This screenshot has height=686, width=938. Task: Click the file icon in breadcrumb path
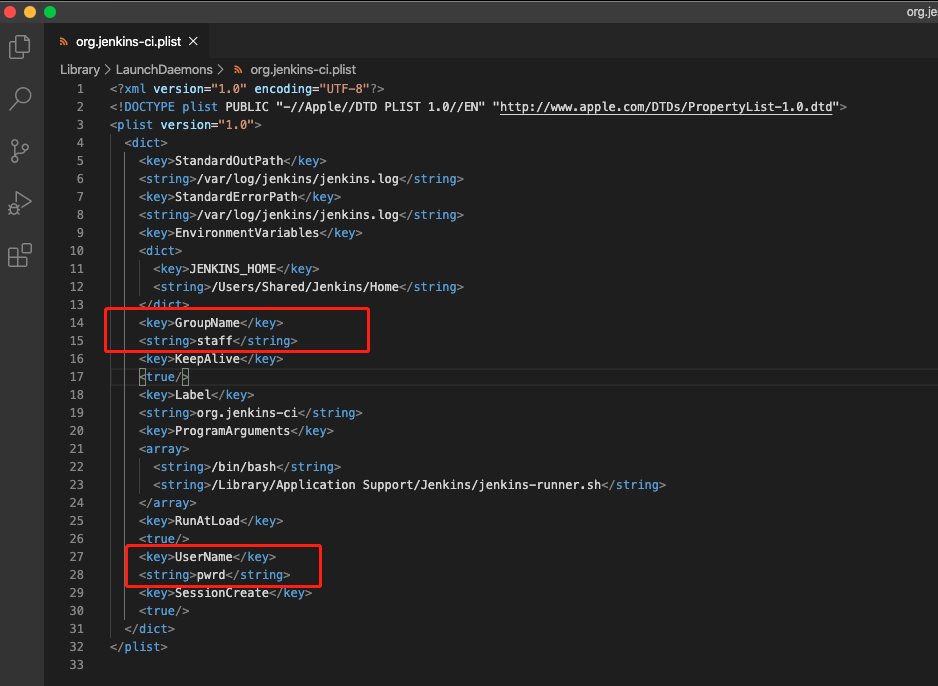pyautogui.click(x=238, y=70)
